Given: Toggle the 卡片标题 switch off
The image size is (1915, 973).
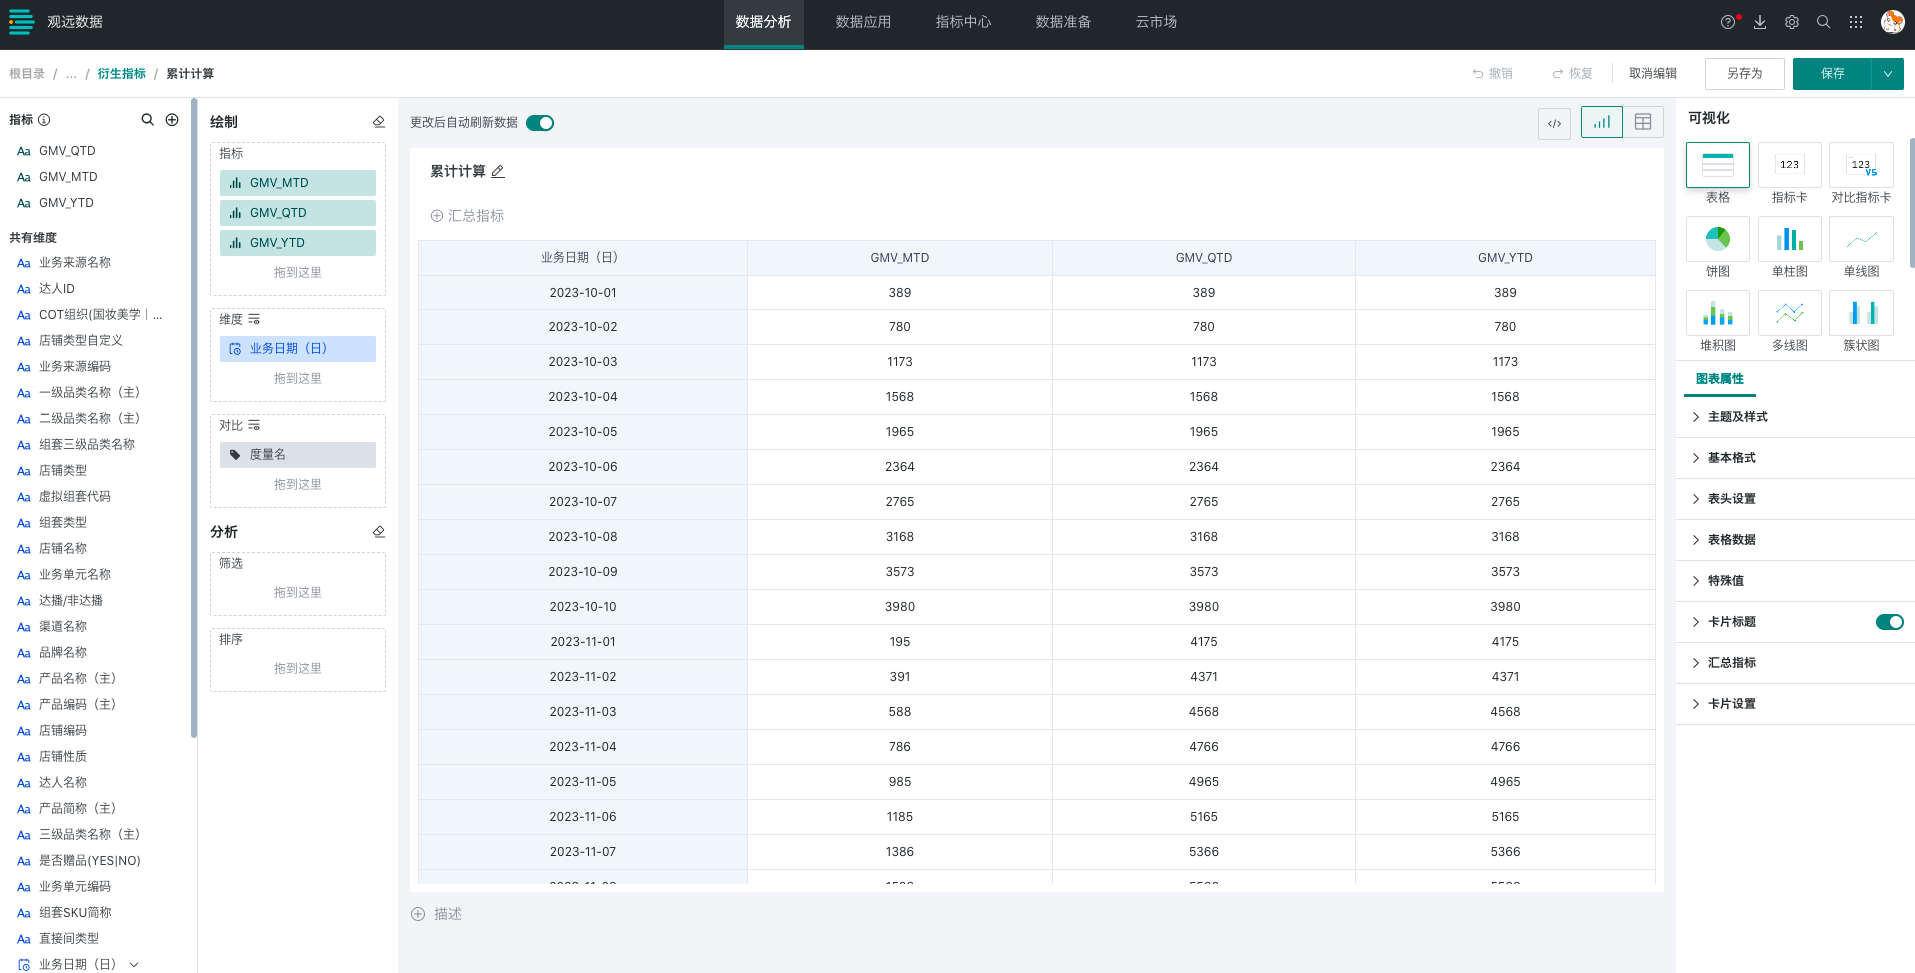Looking at the screenshot, I should (1889, 622).
